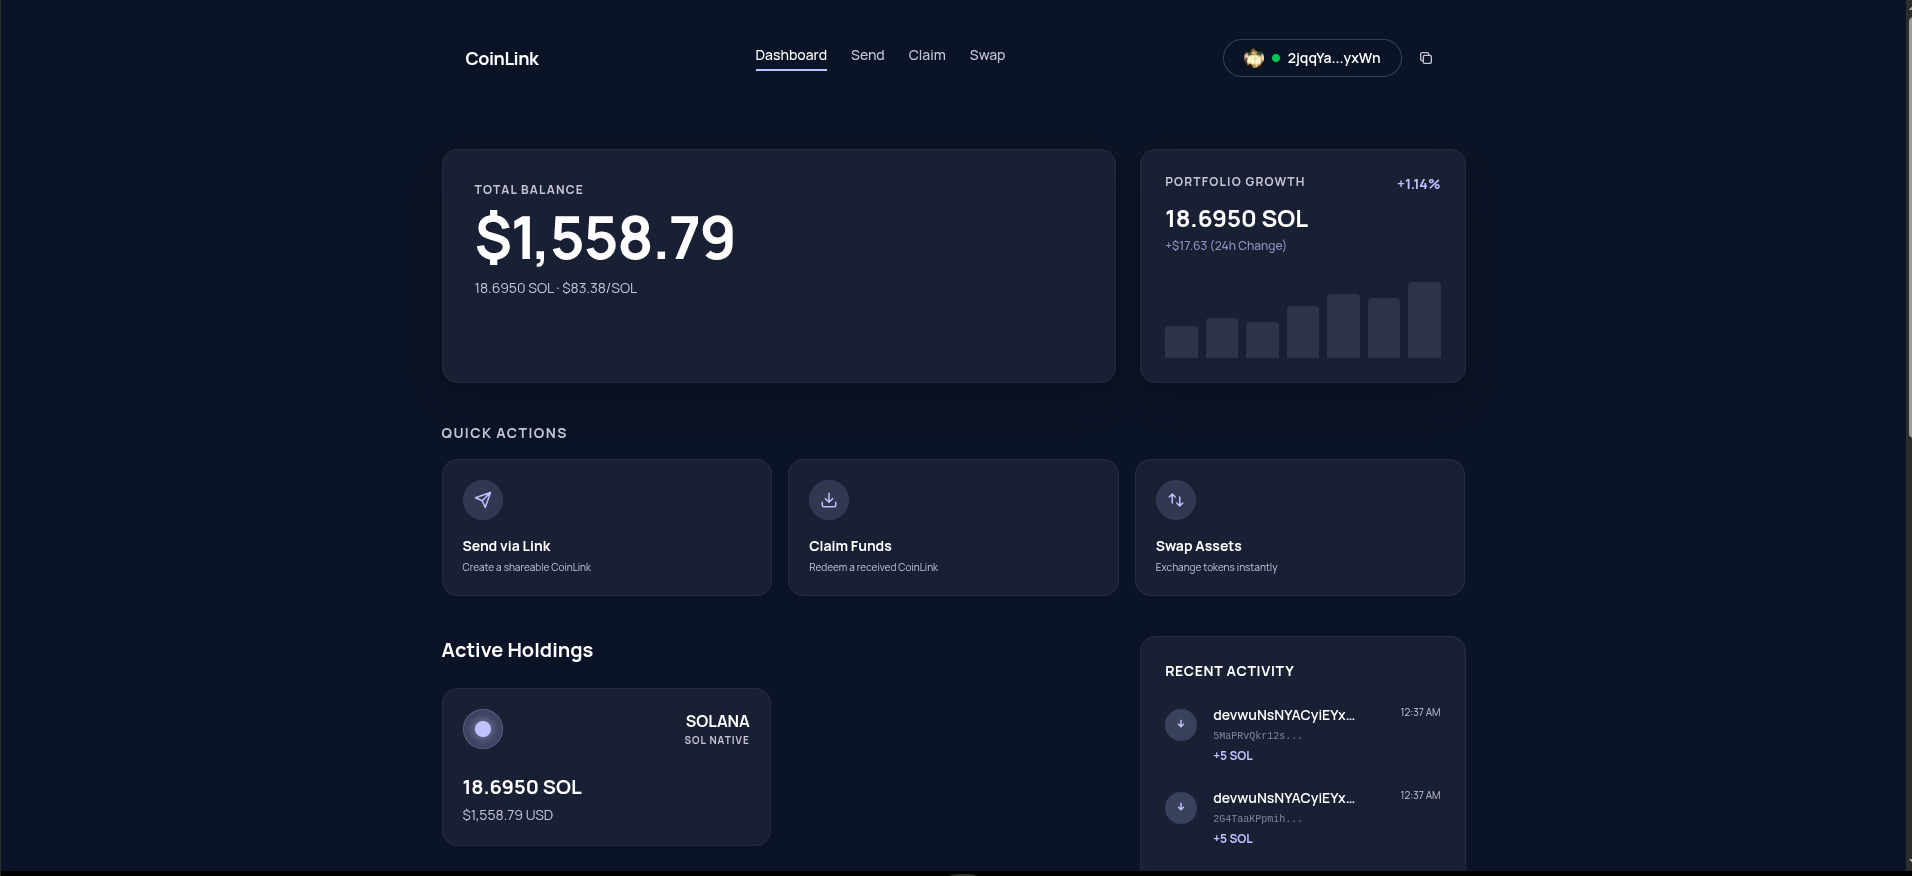Viewport: 1912px width, 876px height.
Task: Click the QUICK ACTIONS heading
Action: 504,433
